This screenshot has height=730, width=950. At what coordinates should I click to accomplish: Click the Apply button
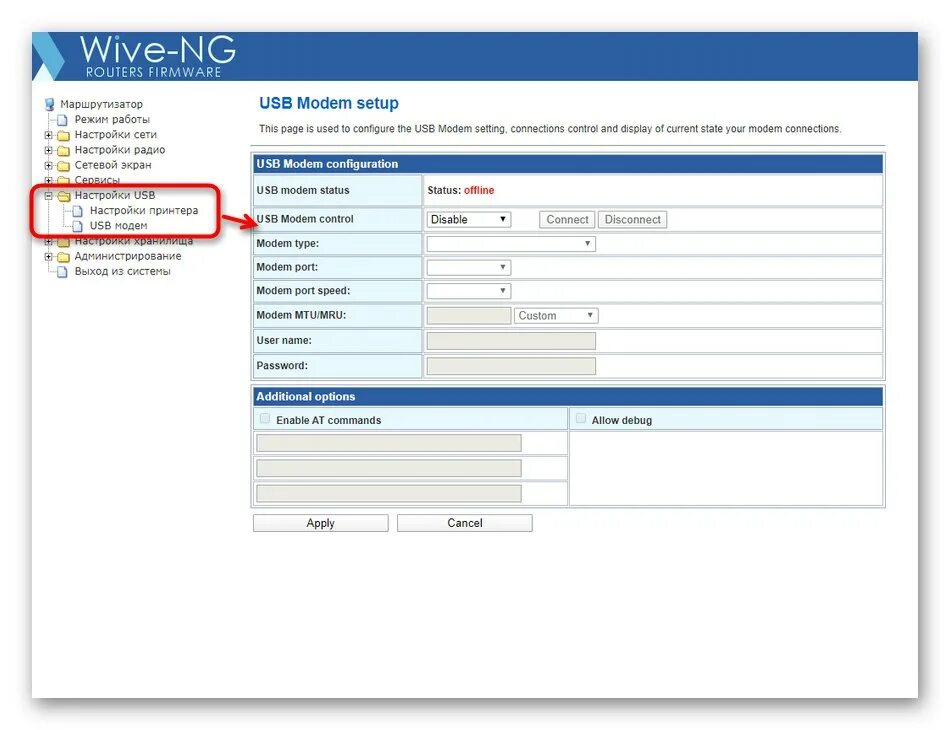321,523
